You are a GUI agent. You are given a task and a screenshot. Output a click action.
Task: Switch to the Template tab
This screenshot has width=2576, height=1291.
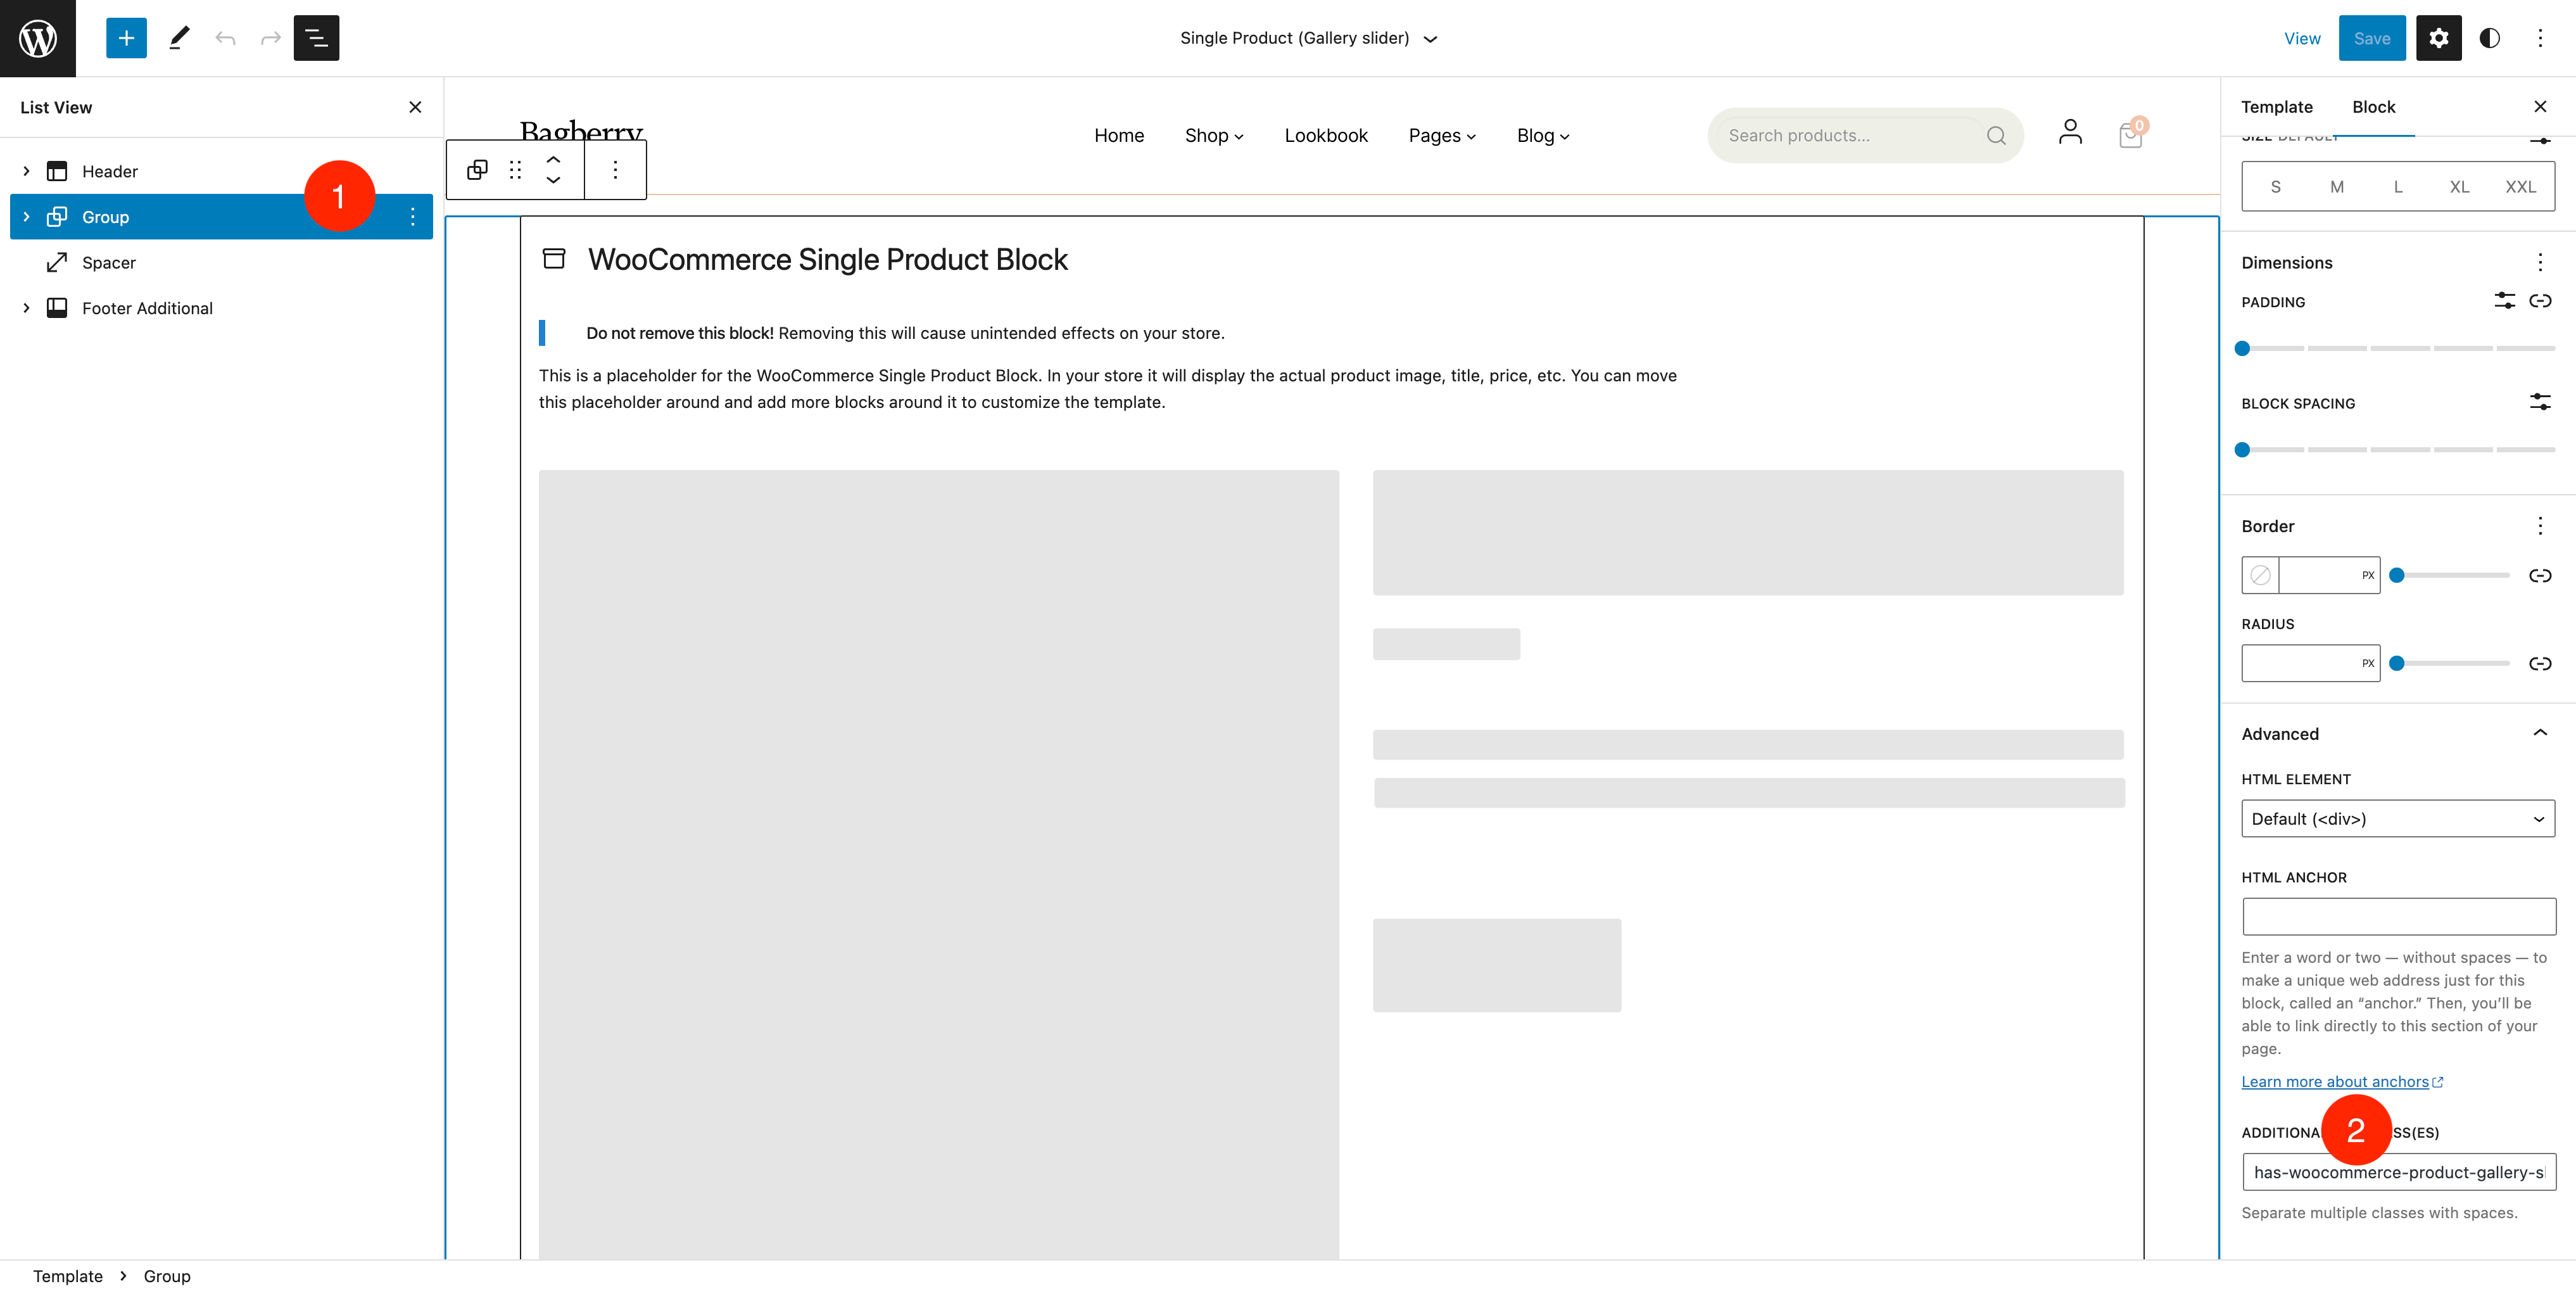(x=2277, y=107)
